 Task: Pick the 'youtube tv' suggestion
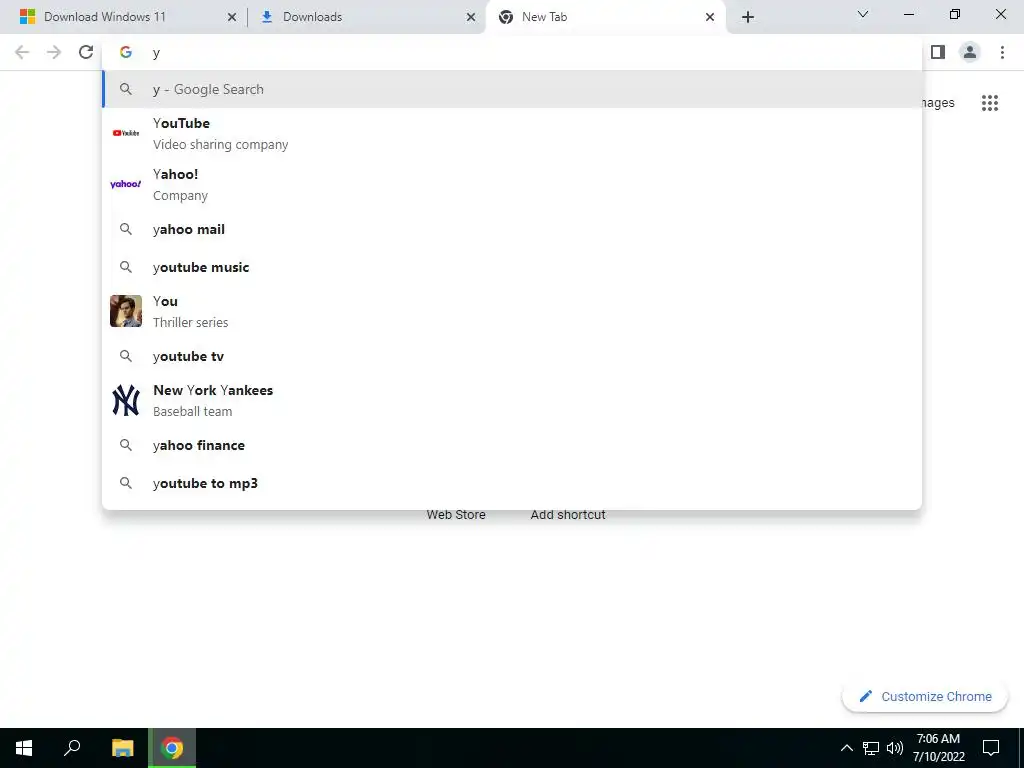pyautogui.click(x=512, y=356)
